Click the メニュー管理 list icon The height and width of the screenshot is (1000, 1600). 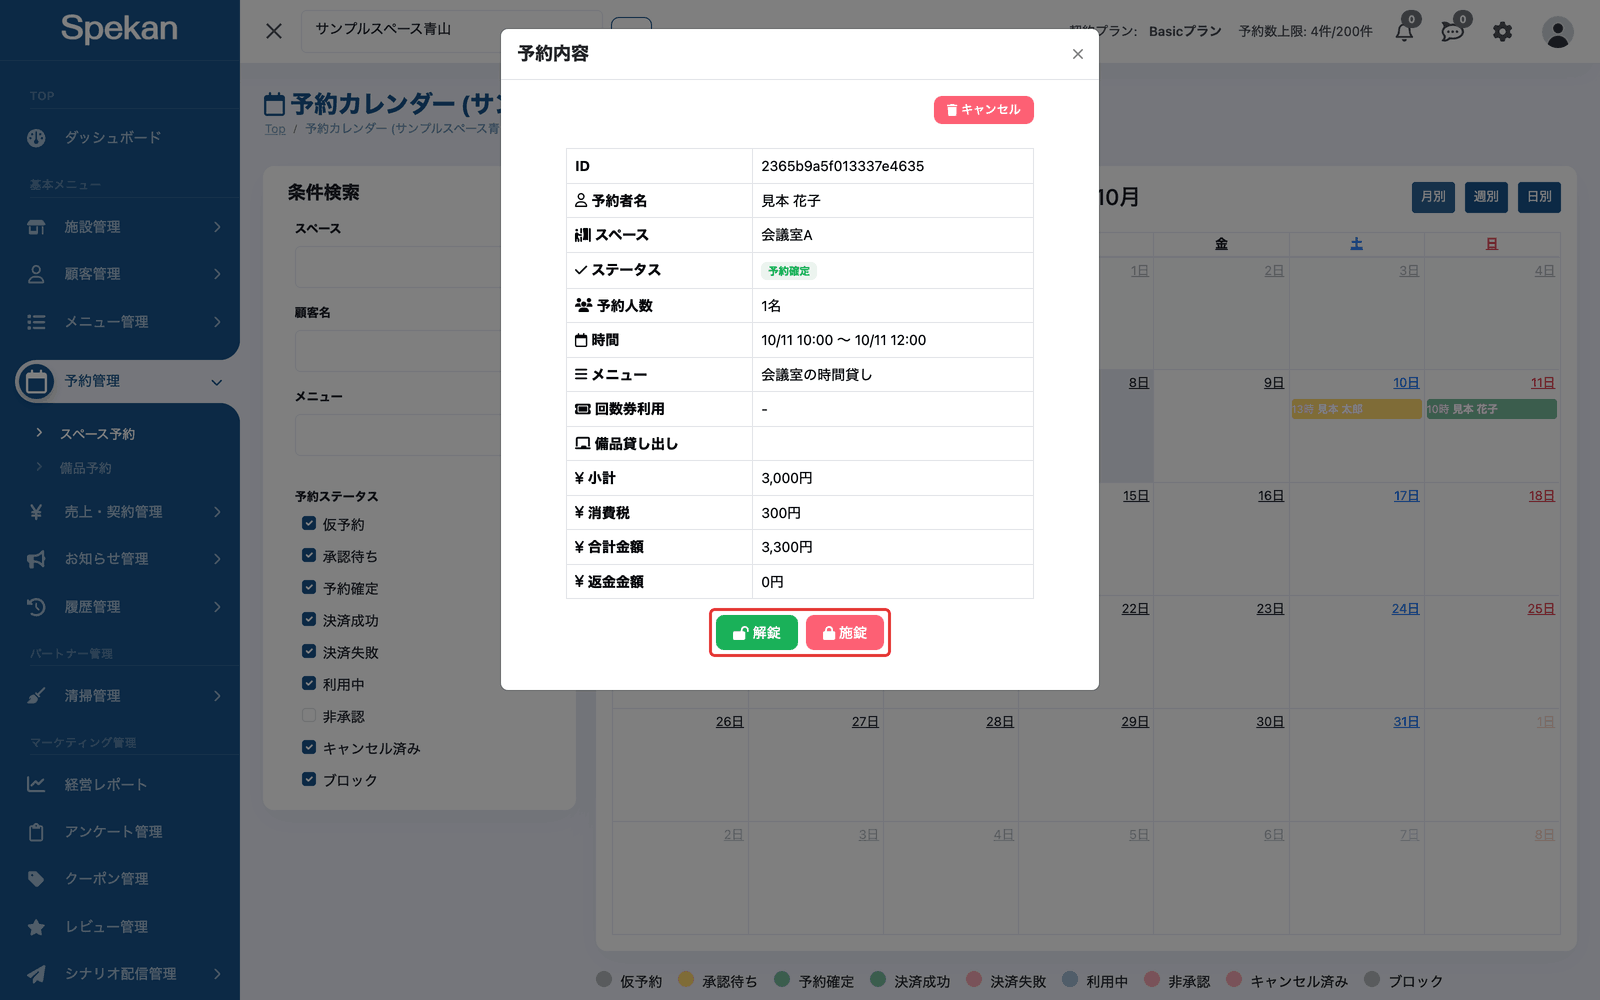[36, 322]
